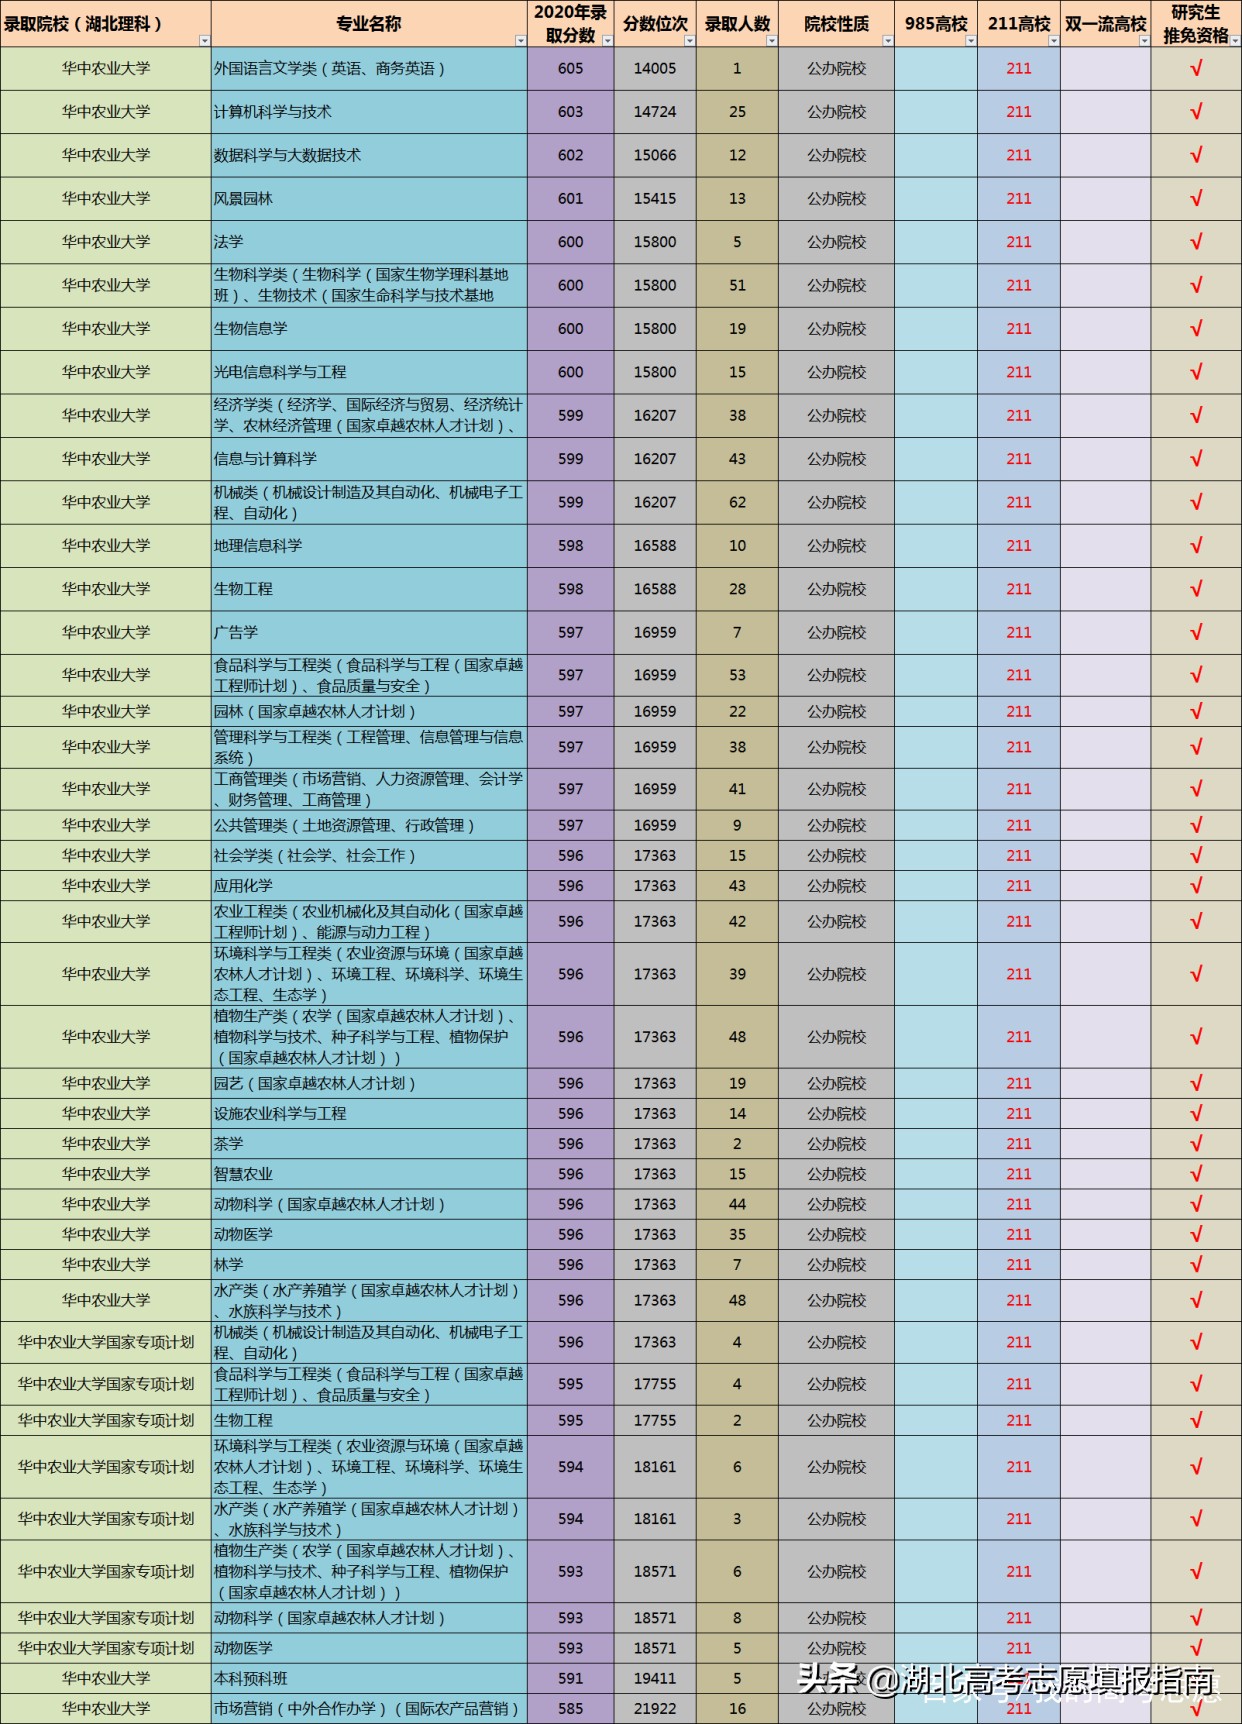This screenshot has width=1242, height=1724.
Task: Select enrollment count 53 in 食品科学与工程类 row
Action: pos(737,676)
